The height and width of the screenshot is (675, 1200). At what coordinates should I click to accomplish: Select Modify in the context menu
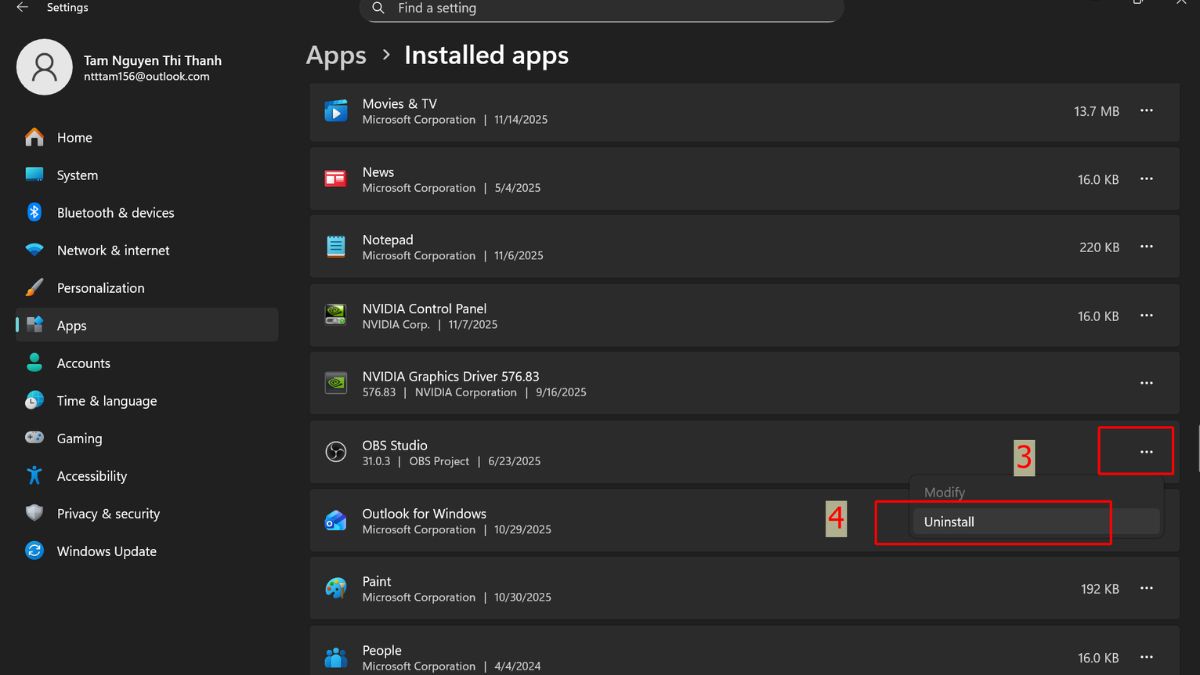pyautogui.click(x=944, y=493)
